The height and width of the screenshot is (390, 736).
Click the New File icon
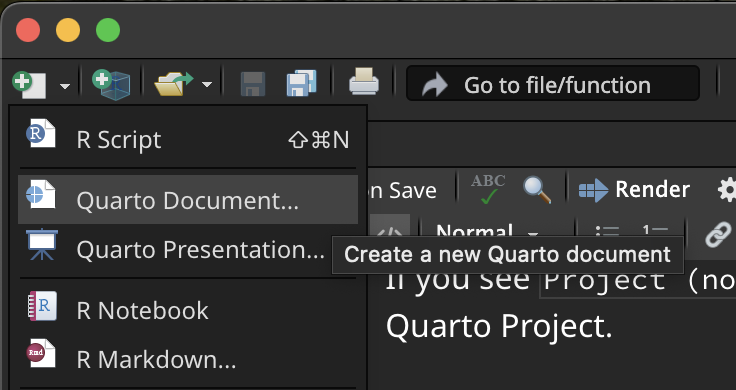30,84
